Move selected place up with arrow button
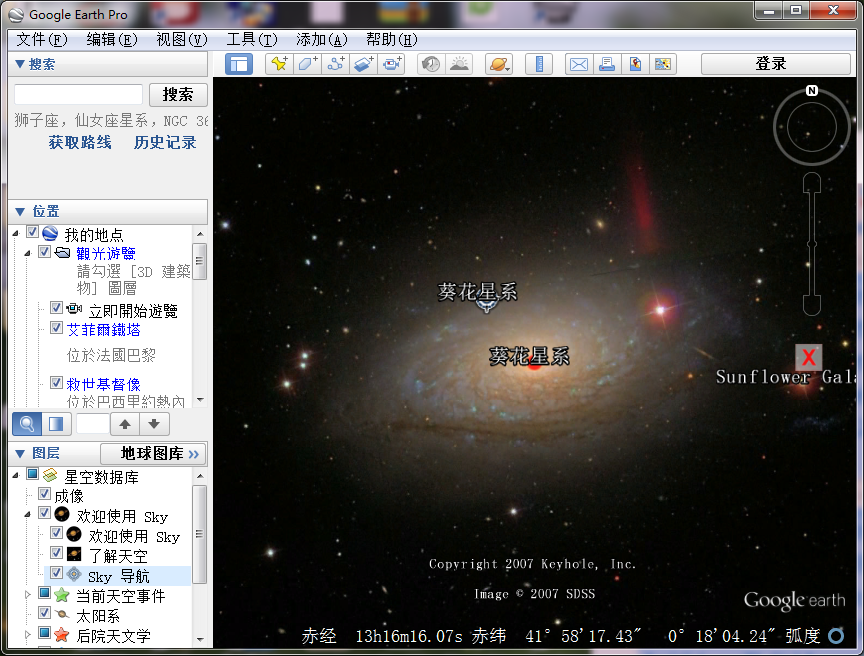Screen dimensions: 864x656 125,424
